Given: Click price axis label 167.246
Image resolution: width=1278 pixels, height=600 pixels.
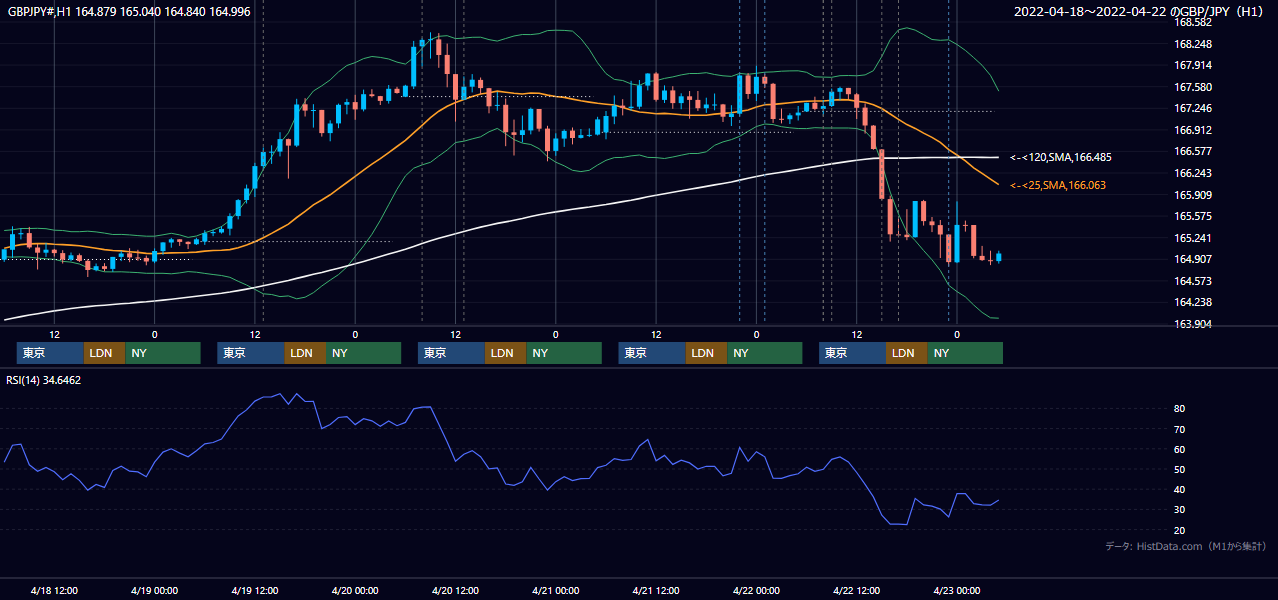Looking at the screenshot, I should pyautogui.click(x=1193, y=108).
